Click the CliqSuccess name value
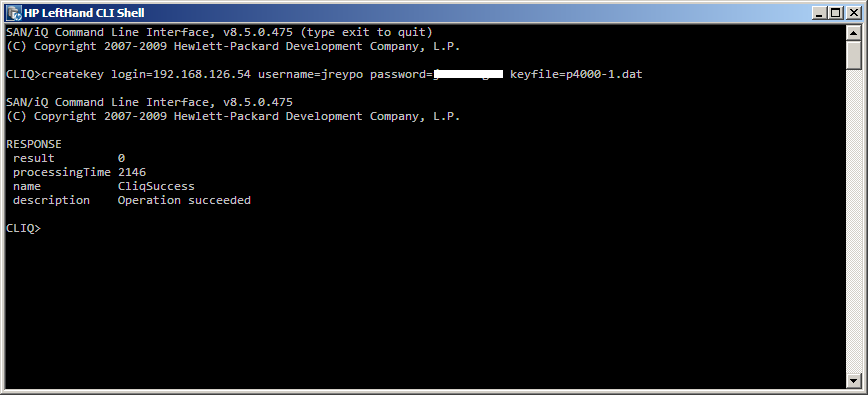This screenshot has width=868, height=395. point(156,186)
